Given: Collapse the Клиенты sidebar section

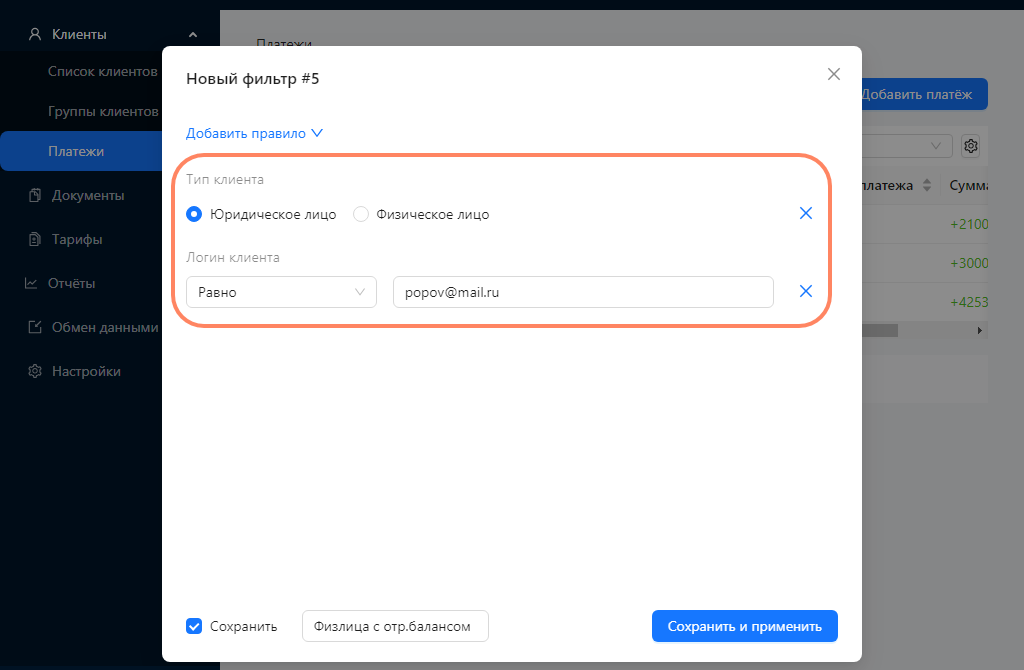Looking at the screenshot, I should click(193, 35).
